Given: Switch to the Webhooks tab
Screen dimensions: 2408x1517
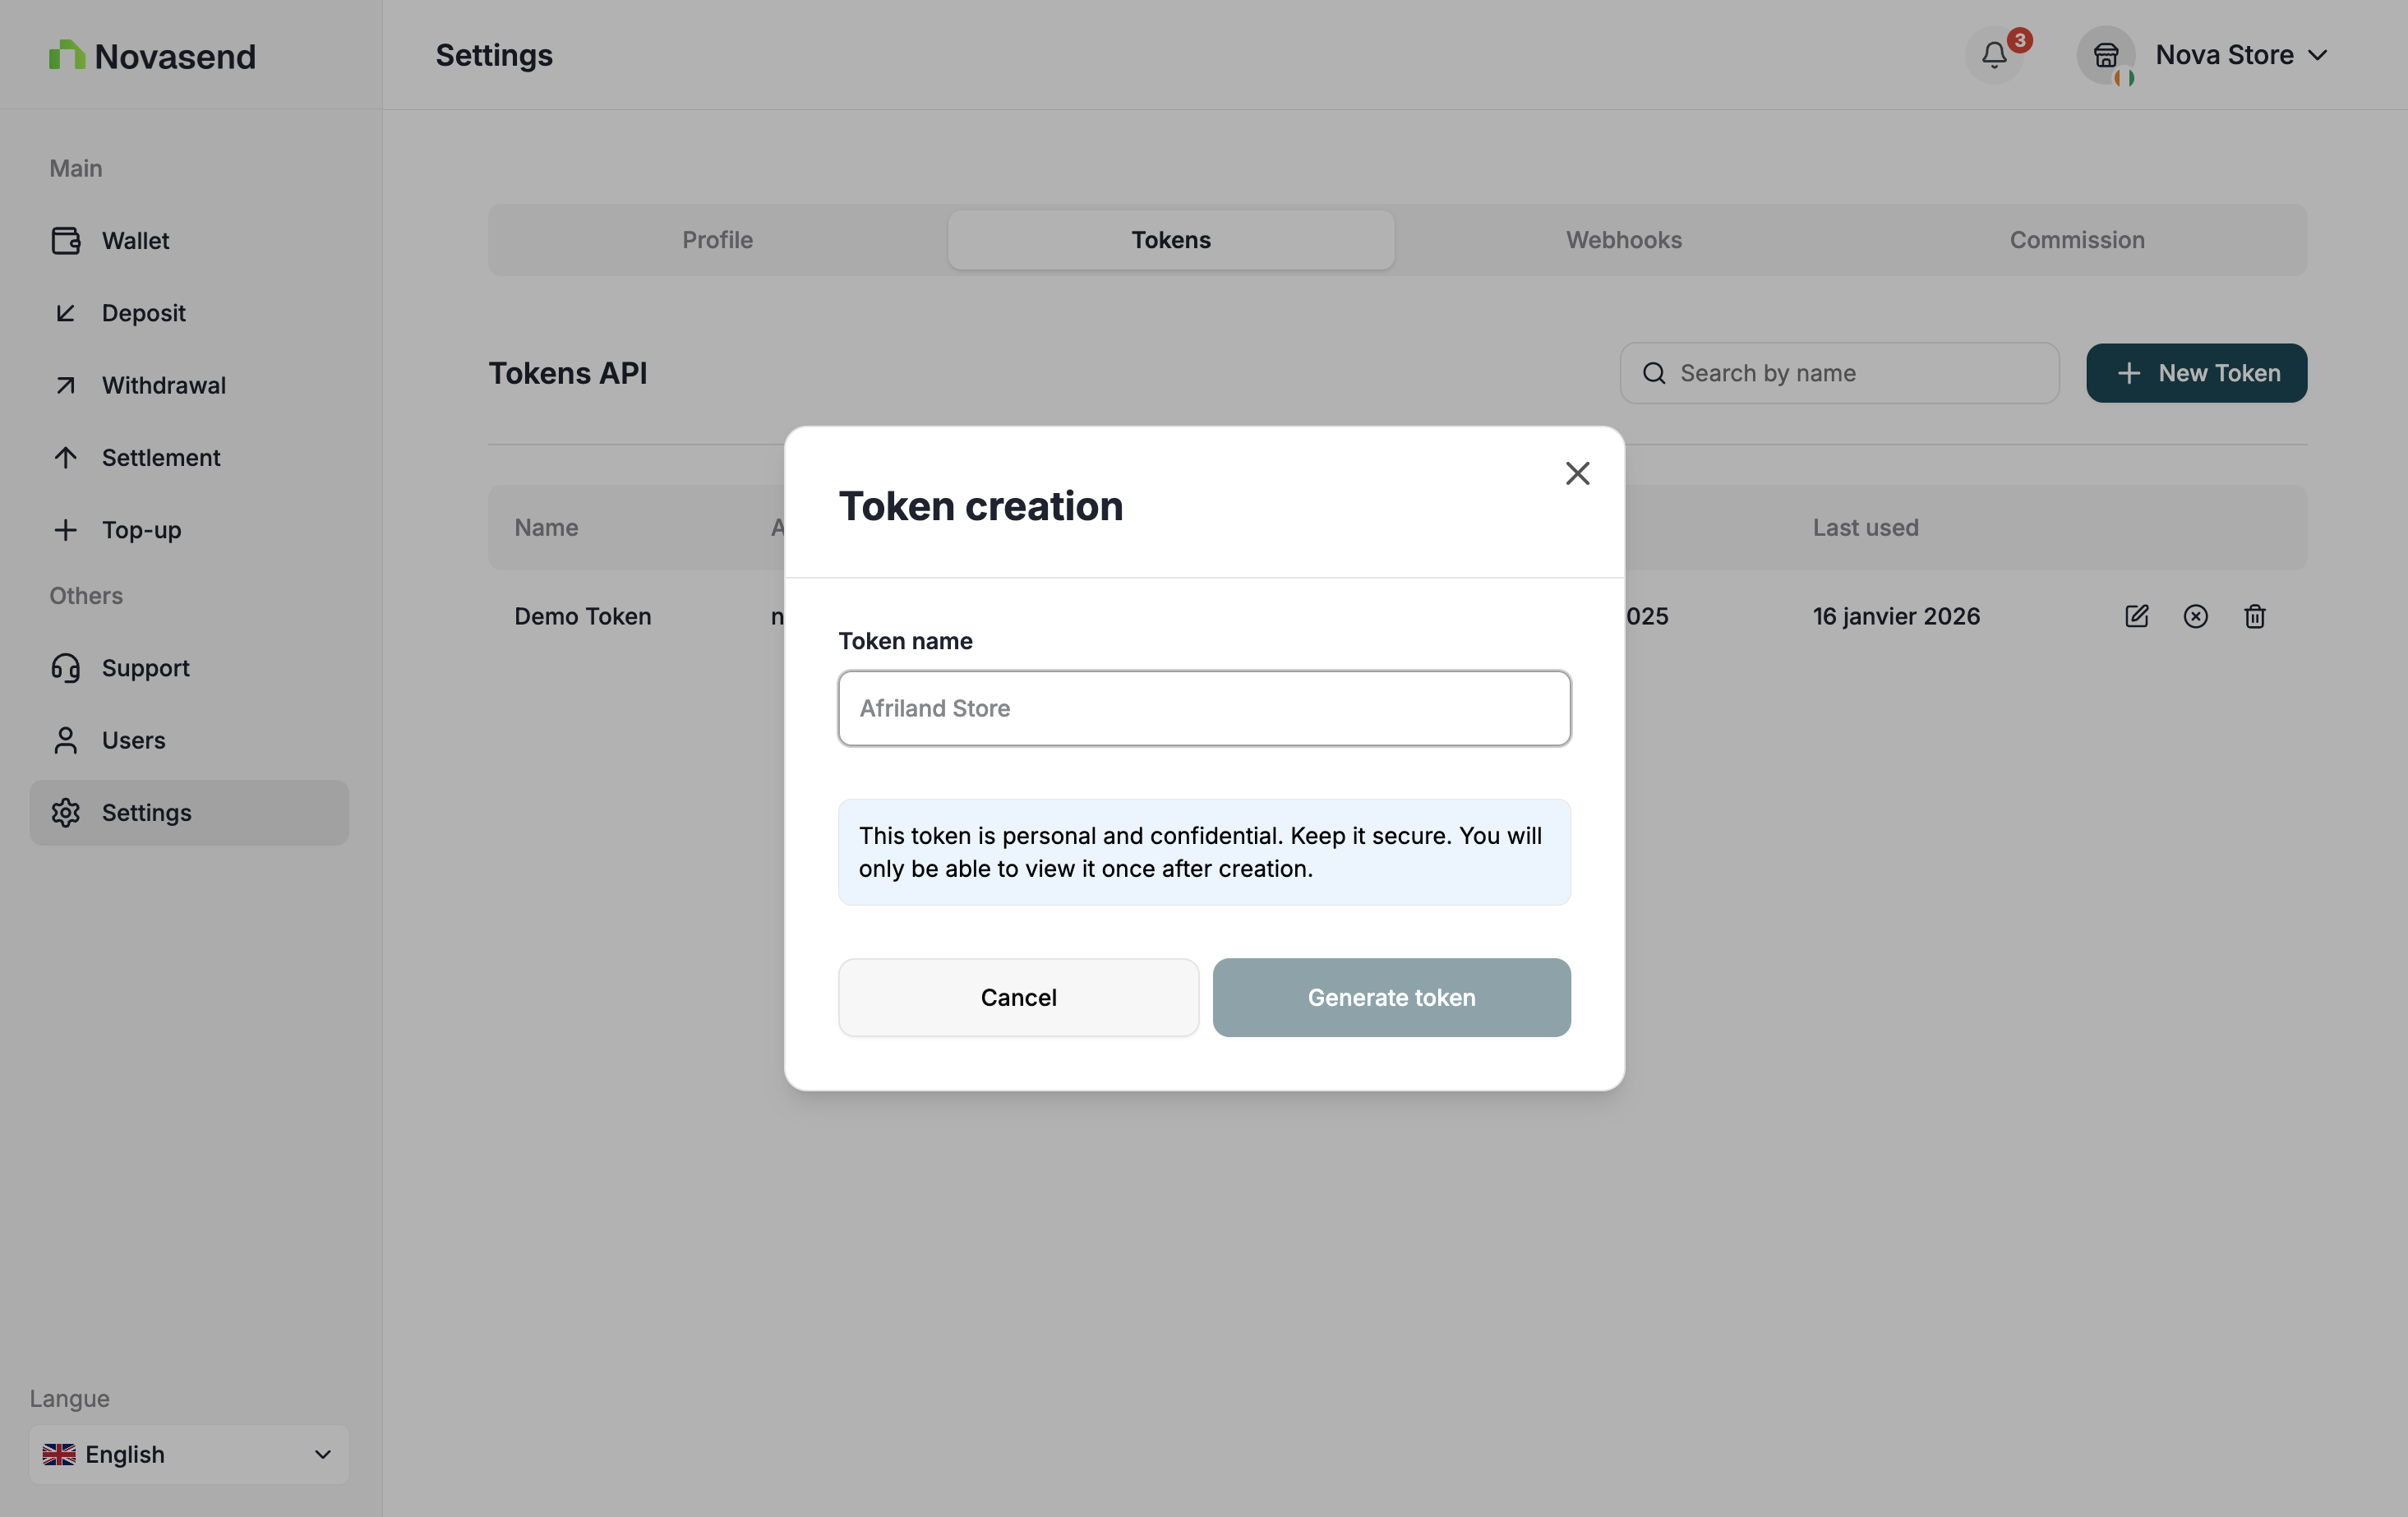Looking at the screenshot, I should [1623, 240].
